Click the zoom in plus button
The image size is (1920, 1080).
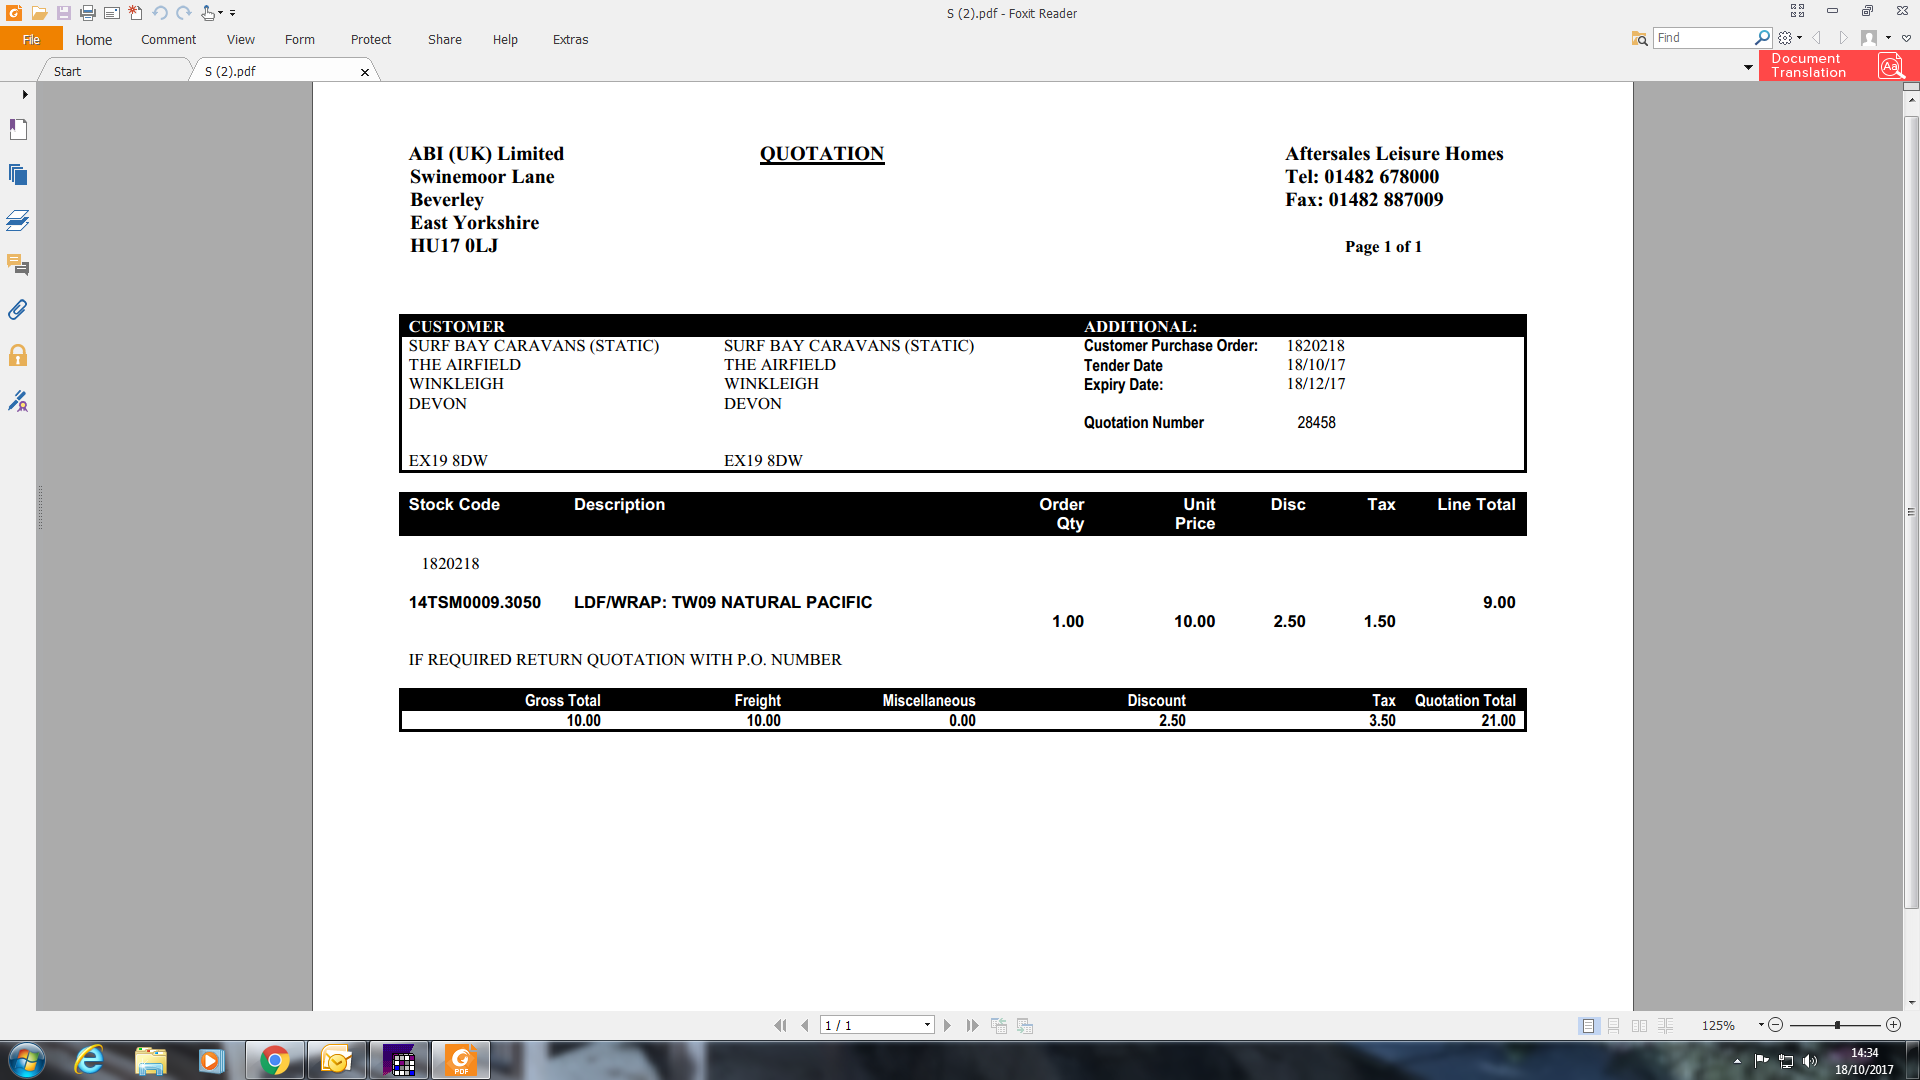[x=1893, y=1025]
